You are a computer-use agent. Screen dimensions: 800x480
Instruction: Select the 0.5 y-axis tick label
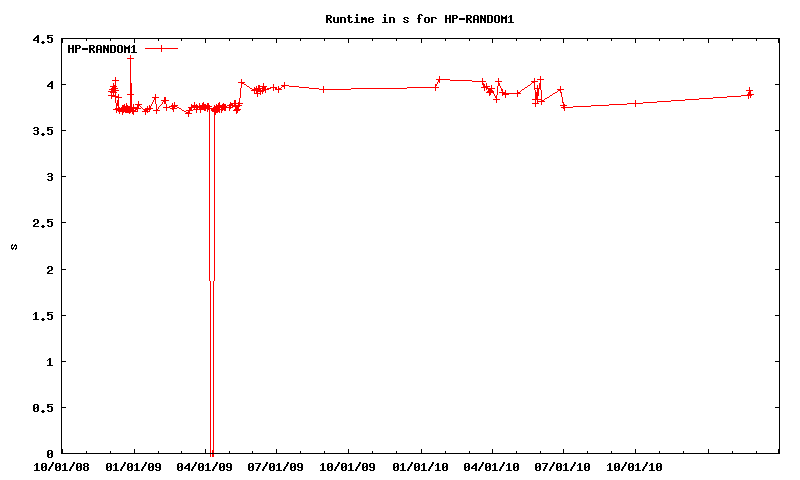click(43, 408)
